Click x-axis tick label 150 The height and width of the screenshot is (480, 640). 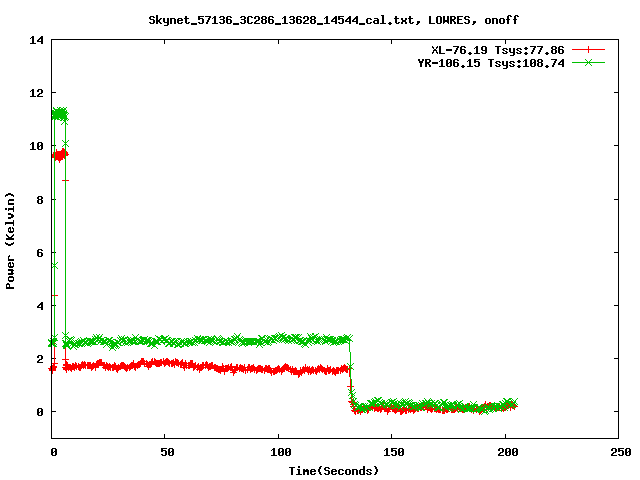pyautogui.click(x=394, y=452)
